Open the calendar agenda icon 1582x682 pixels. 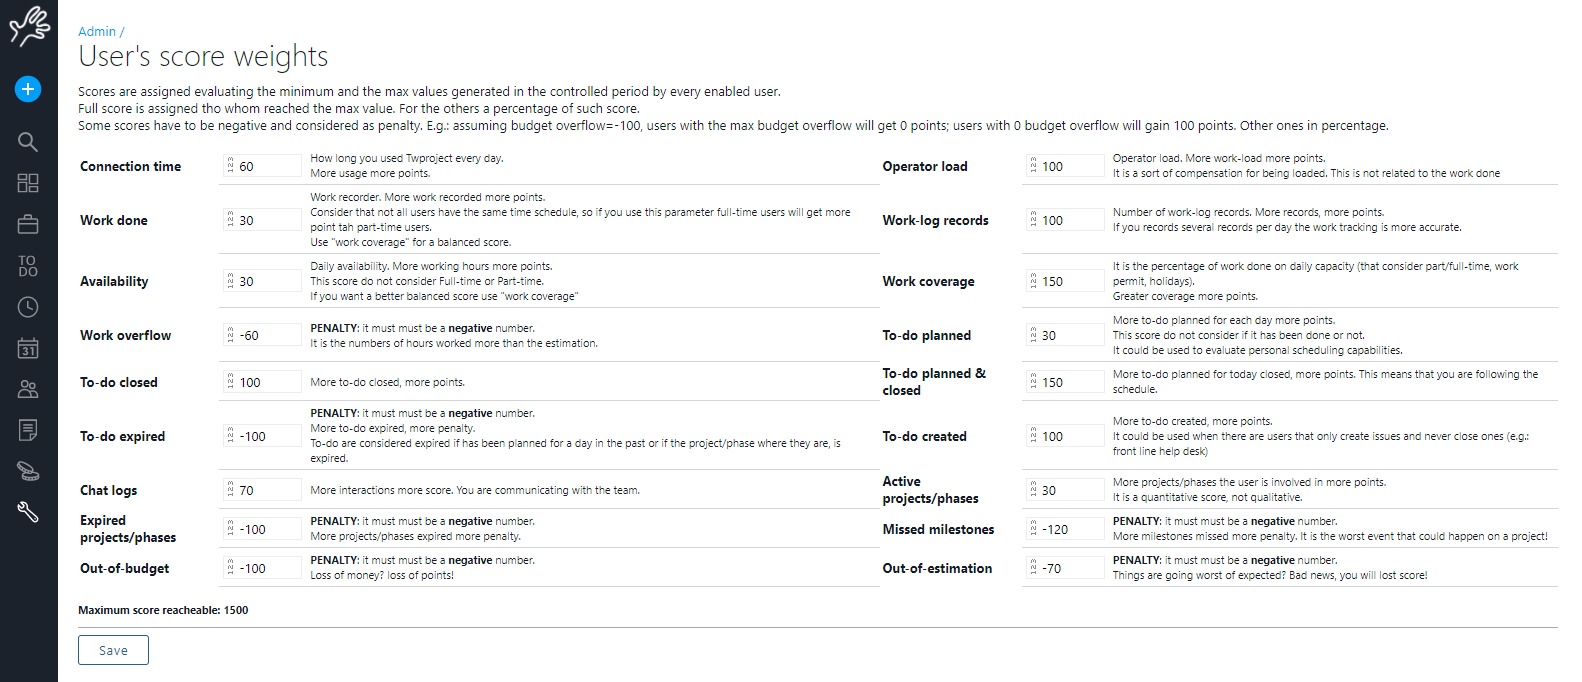pos(28,348)
